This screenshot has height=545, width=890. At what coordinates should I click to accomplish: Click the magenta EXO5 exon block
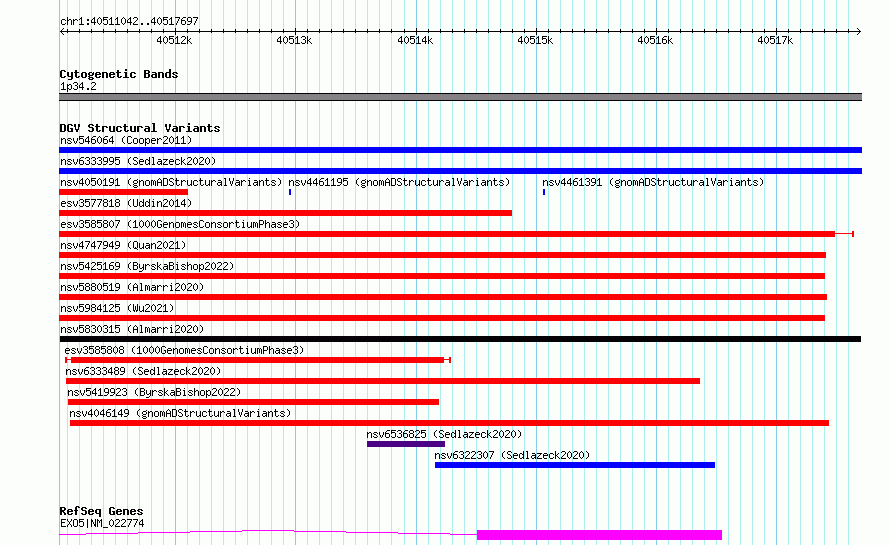point(599,535)
